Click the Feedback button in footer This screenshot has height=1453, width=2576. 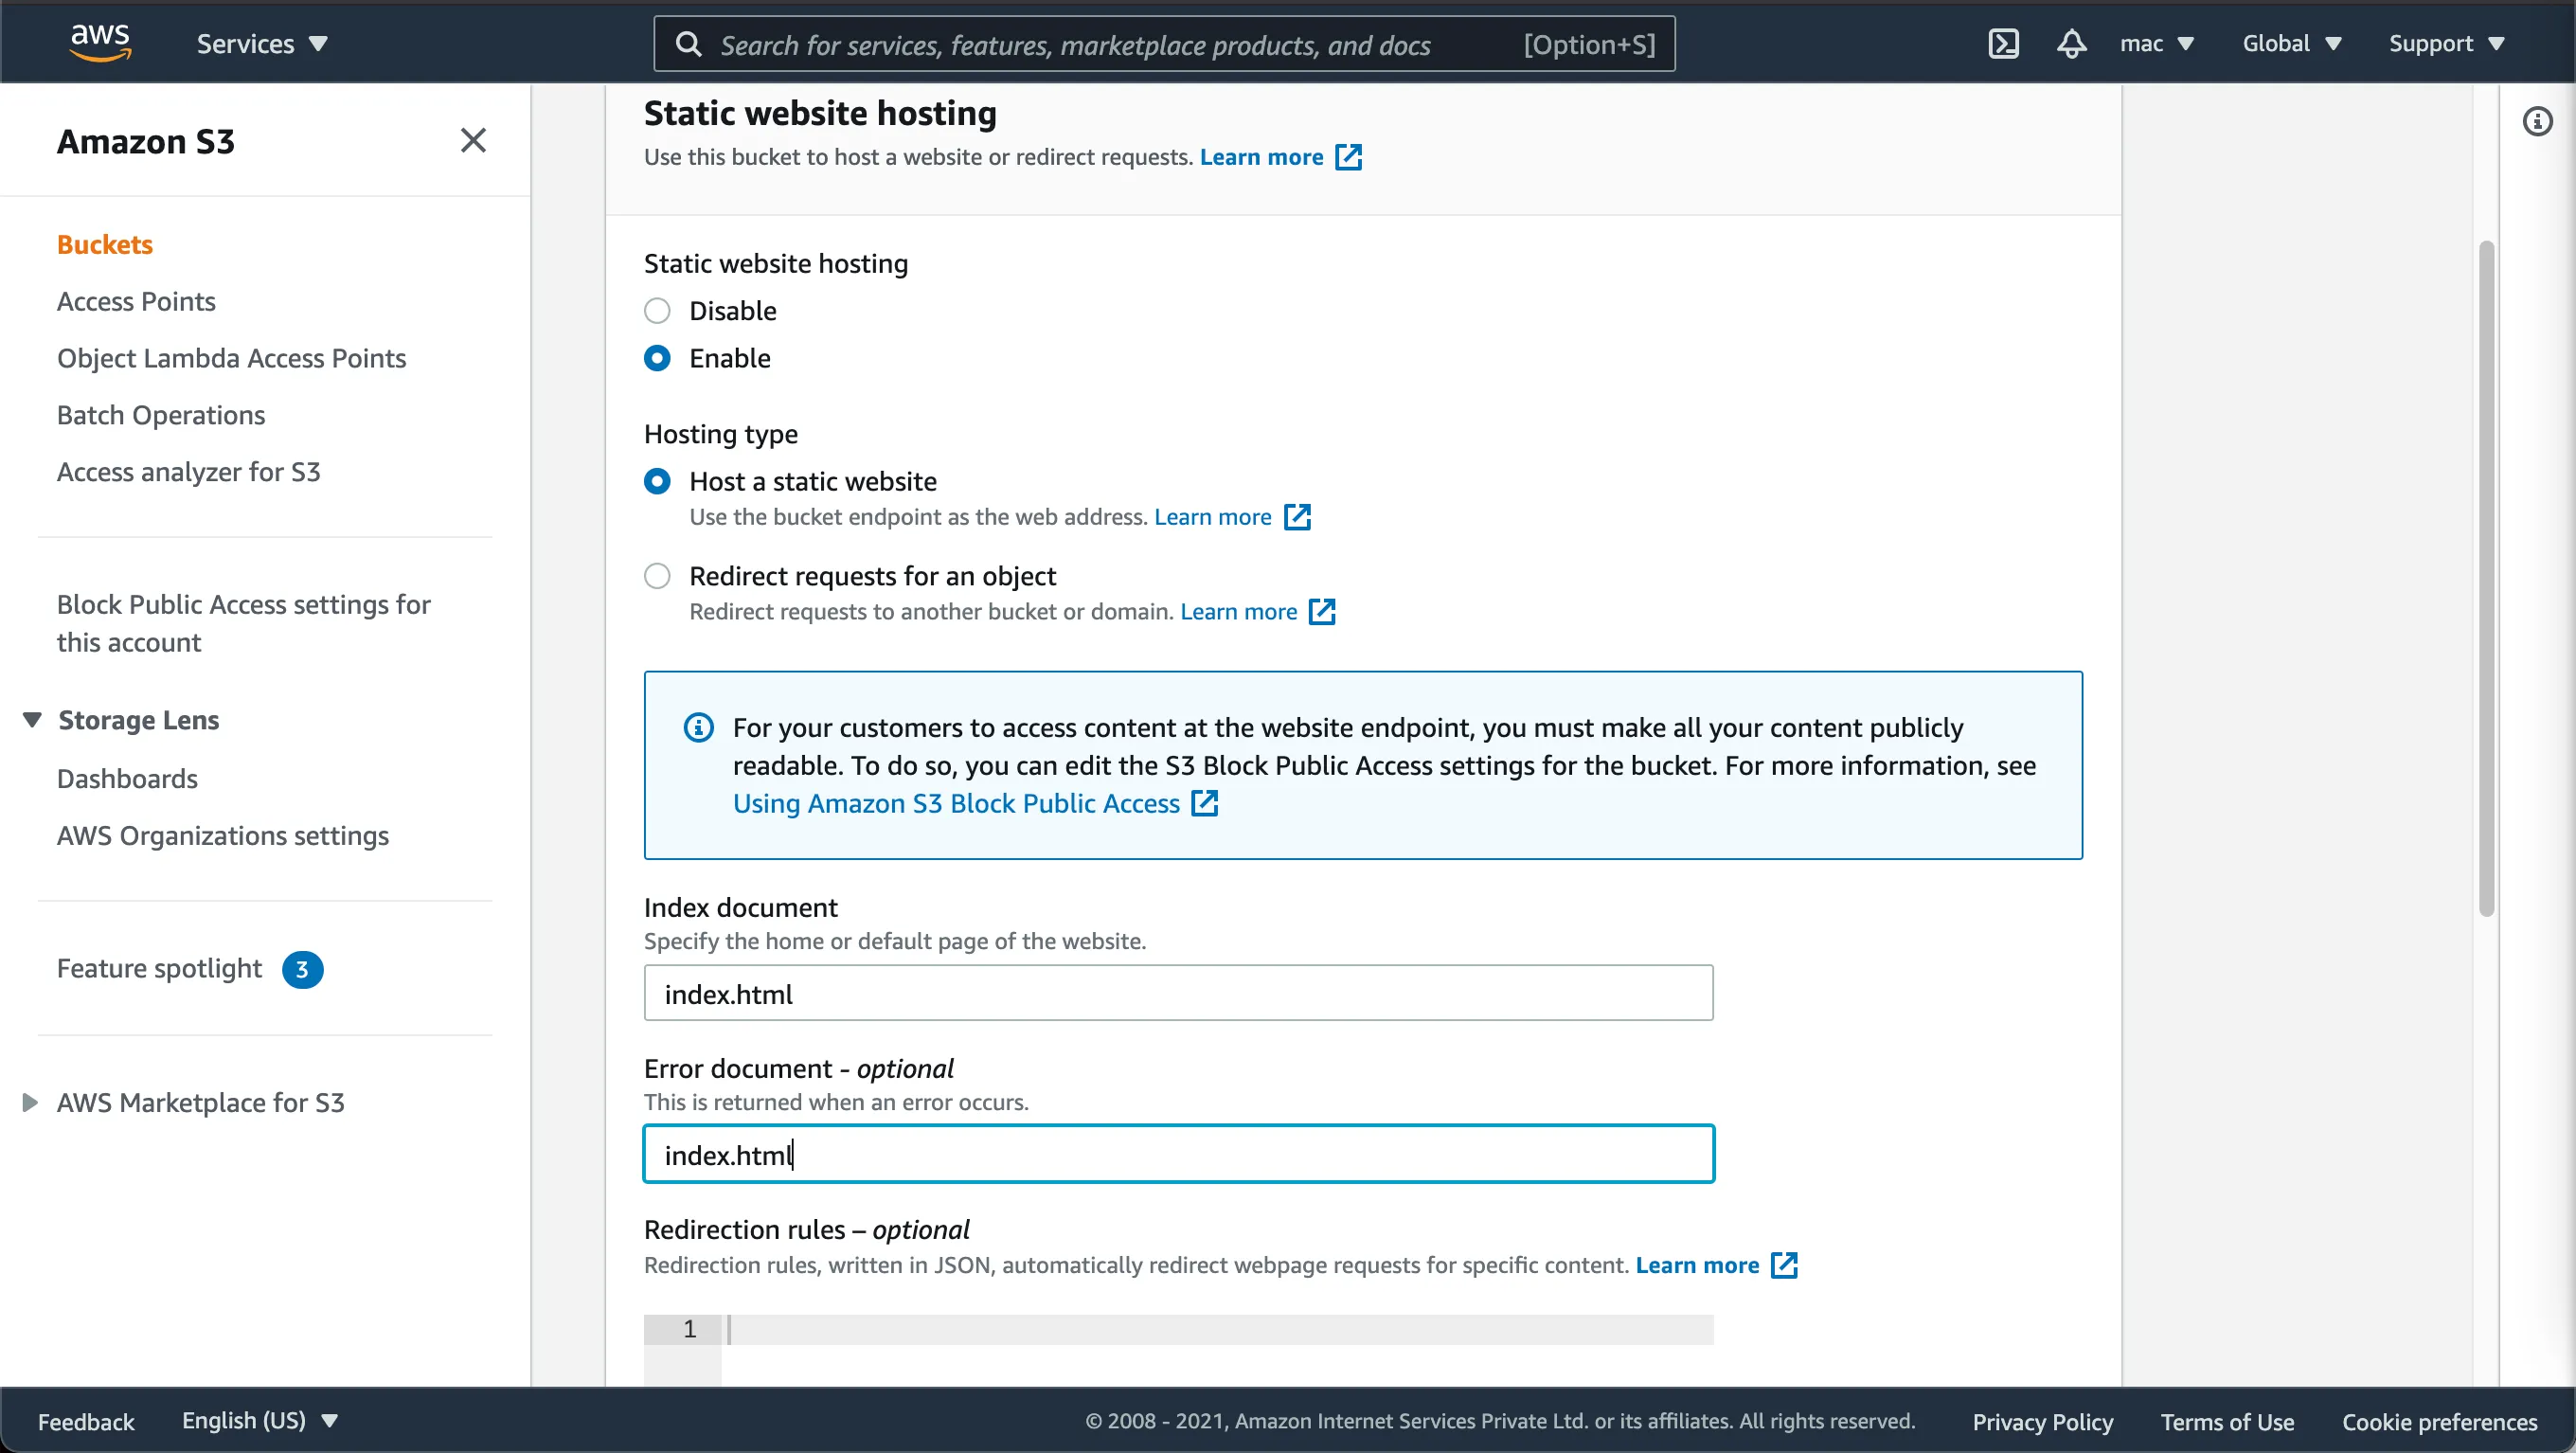pyautogui.click(x=86, y=1421)
